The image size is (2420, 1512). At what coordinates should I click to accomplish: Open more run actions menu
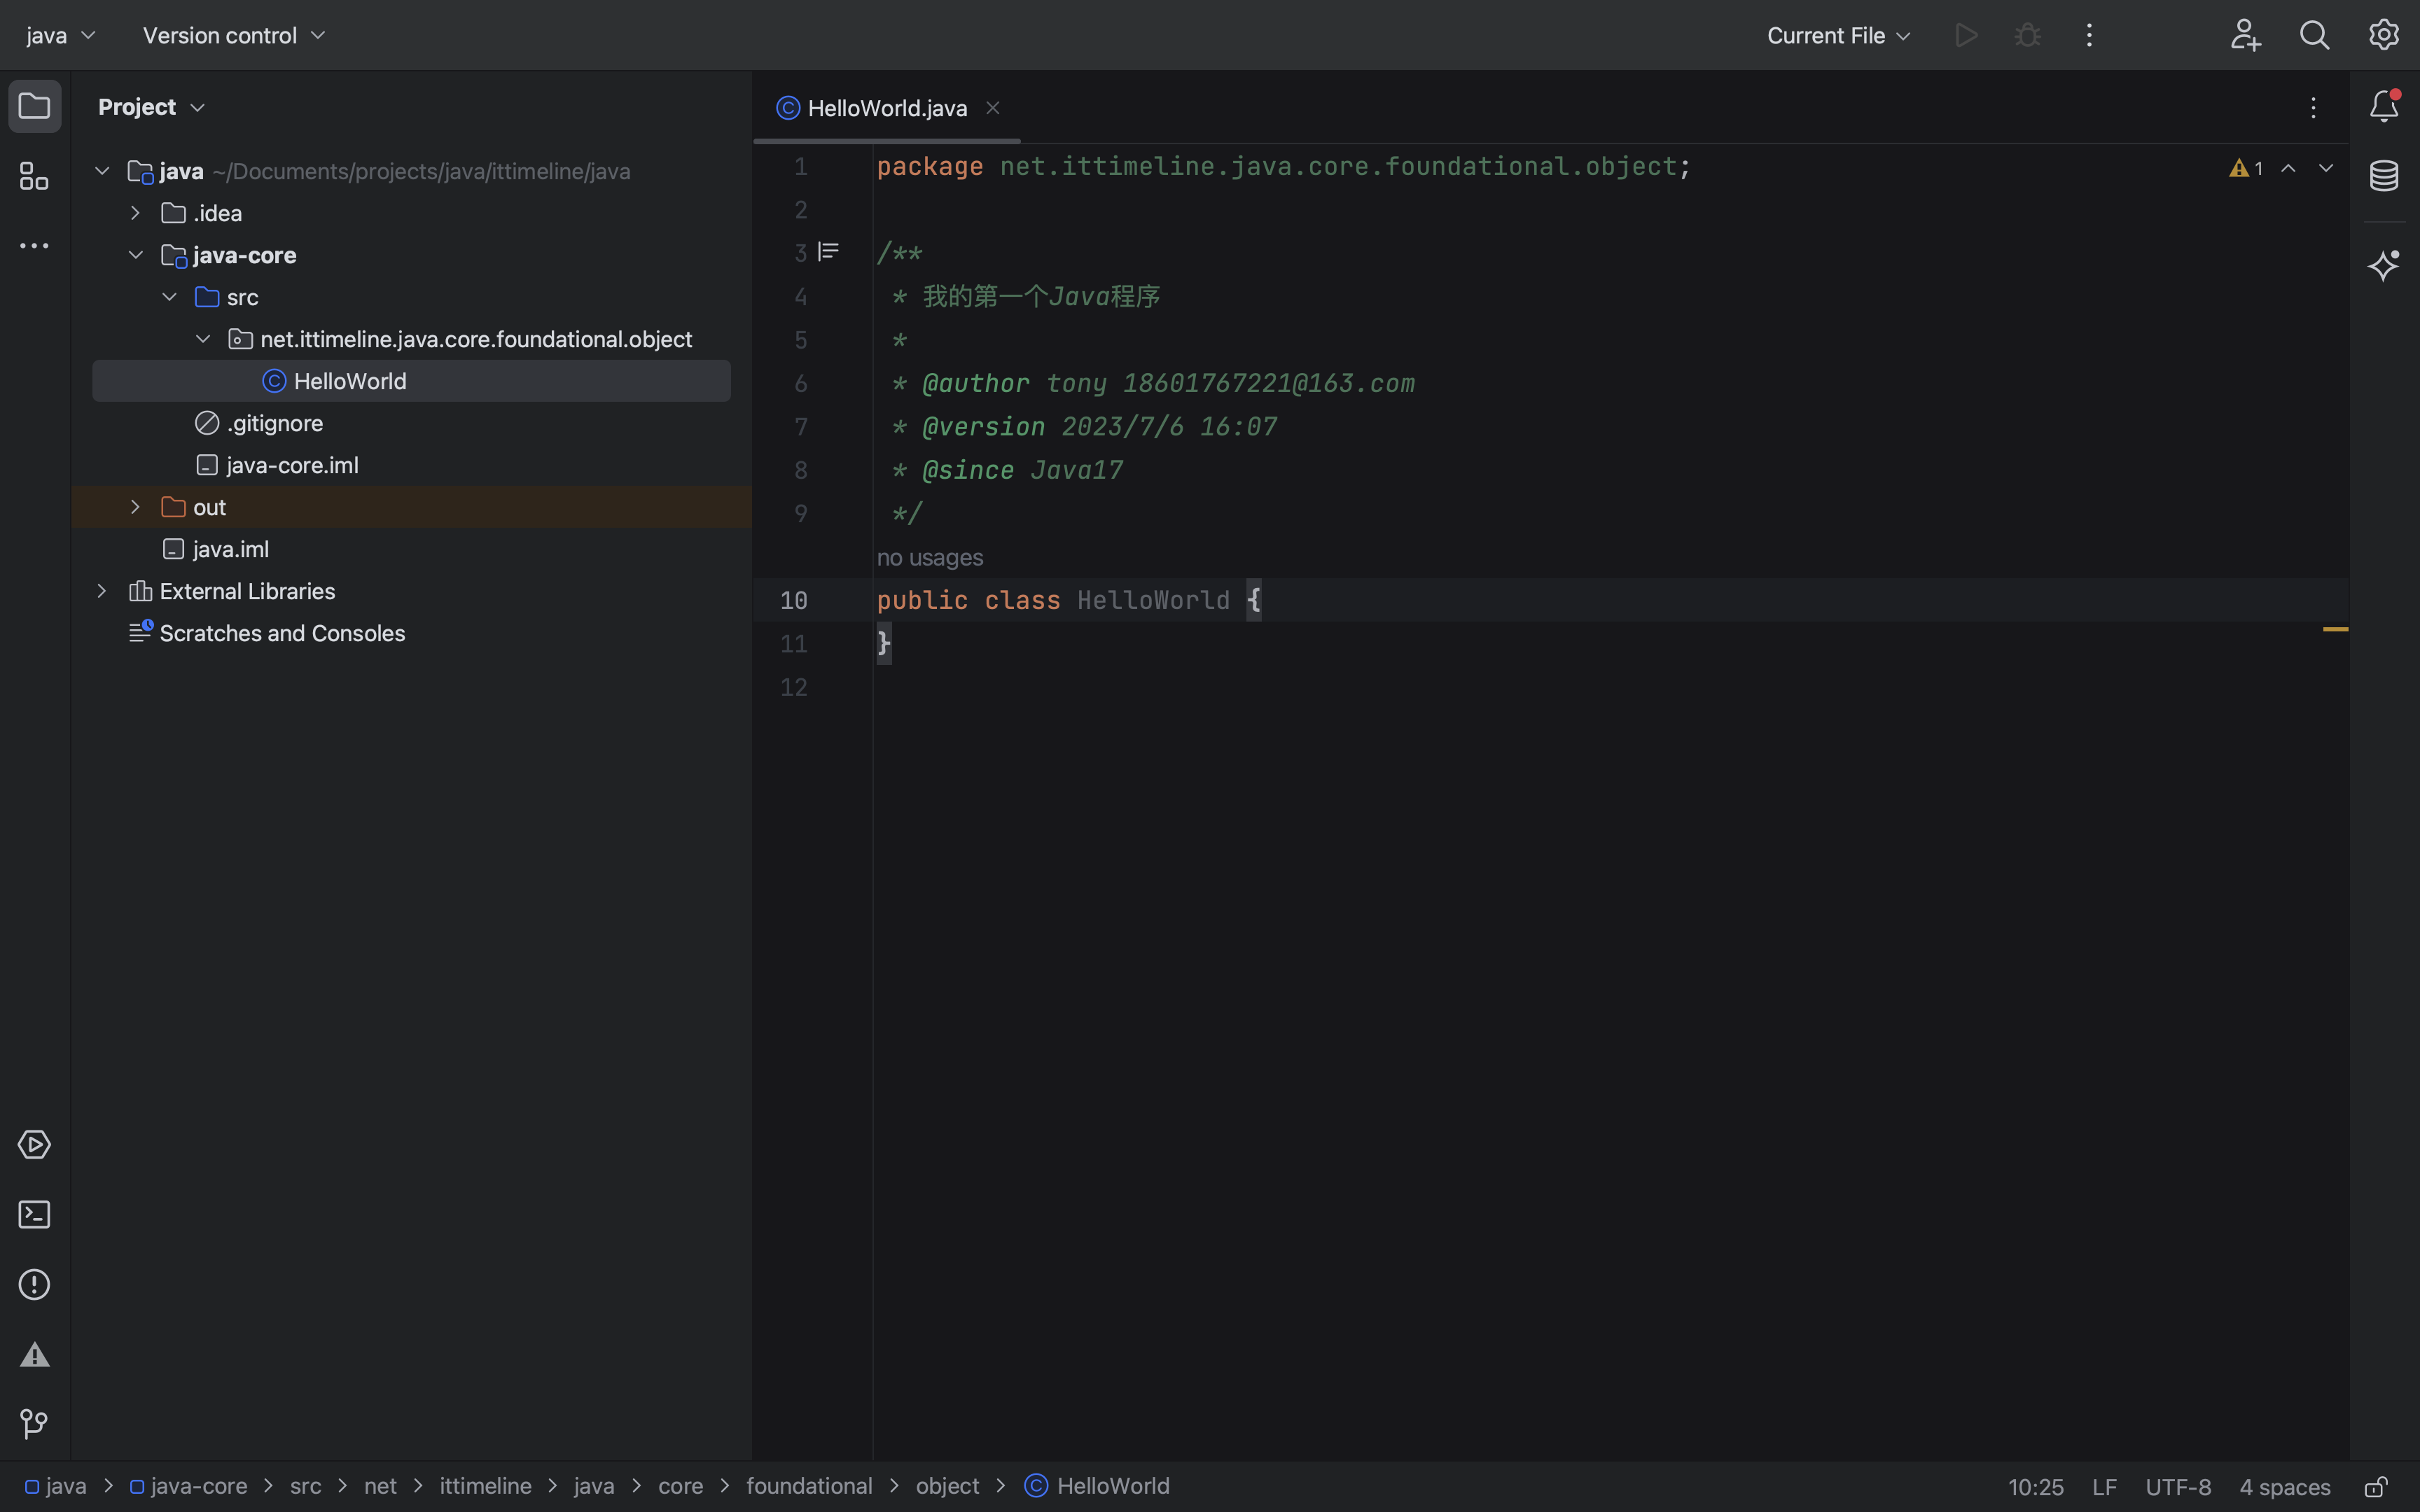coord(2089,35)
